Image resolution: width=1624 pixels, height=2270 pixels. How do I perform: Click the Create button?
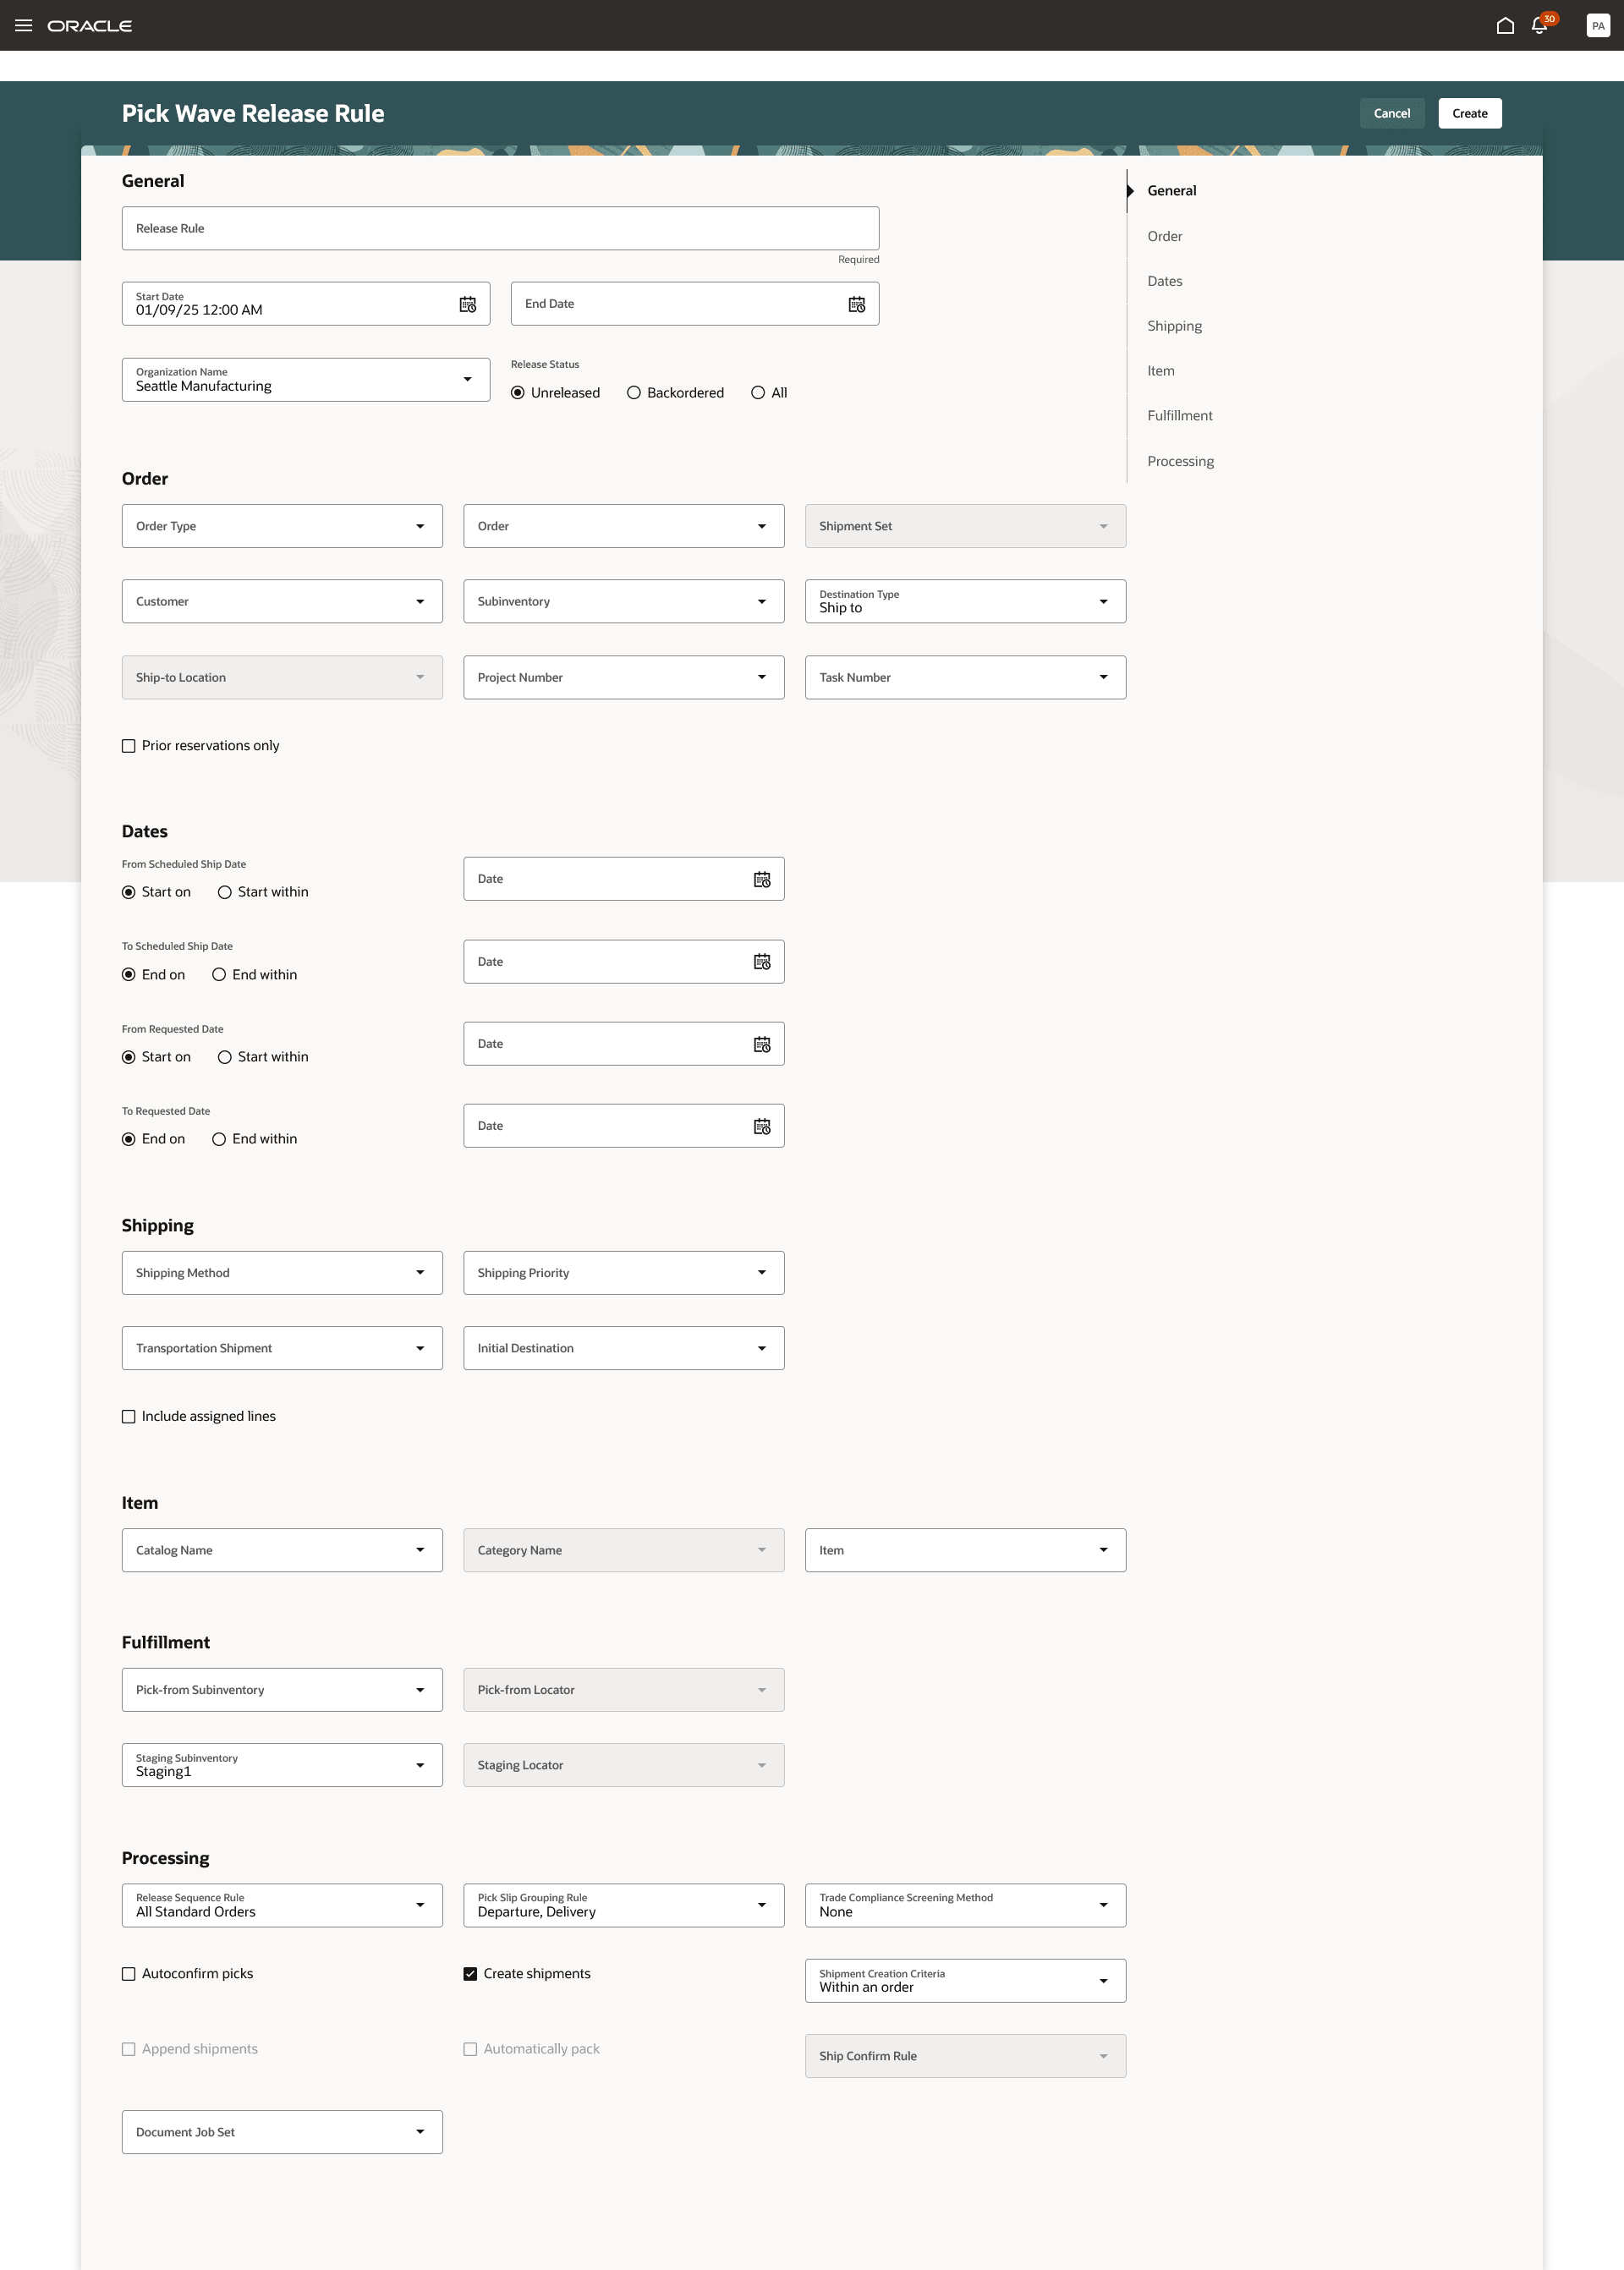tap(1469, 113)
